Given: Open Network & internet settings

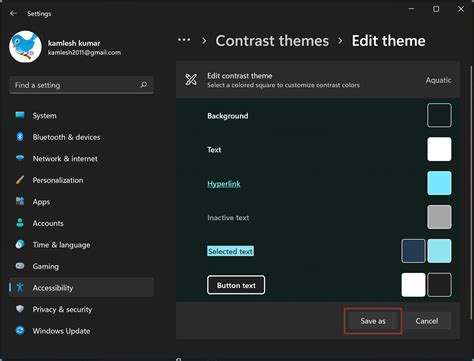Looking at the screenshot, I should tap(82, 159).
